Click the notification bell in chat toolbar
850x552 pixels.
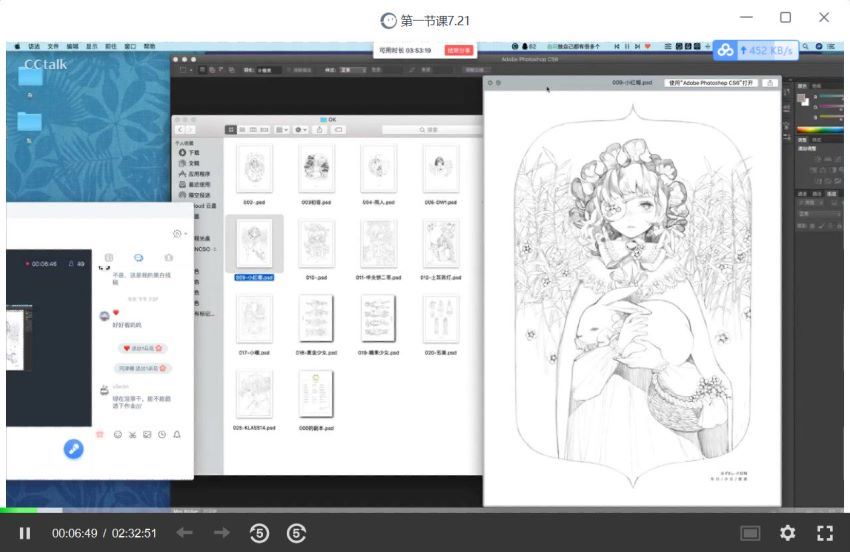click(177, 435)
